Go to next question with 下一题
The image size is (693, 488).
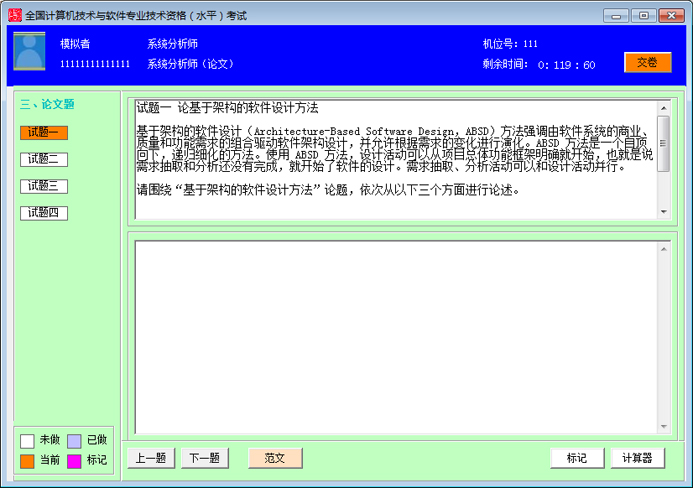click(205, 458)
